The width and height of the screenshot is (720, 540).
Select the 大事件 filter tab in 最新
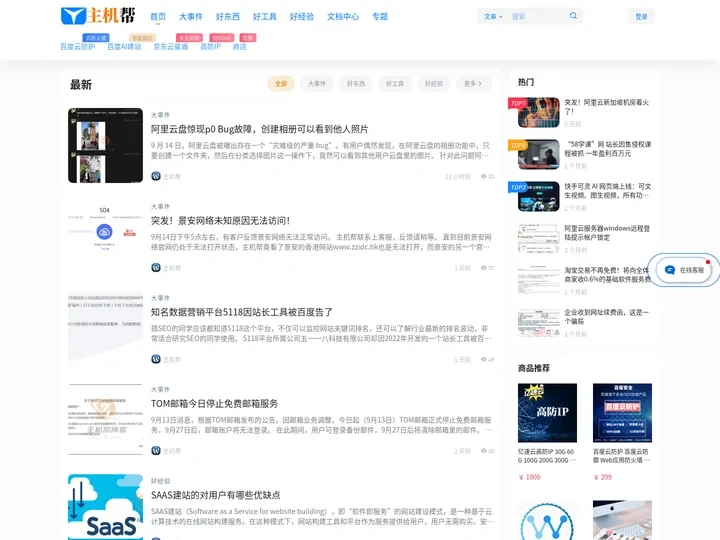point(317,84)
